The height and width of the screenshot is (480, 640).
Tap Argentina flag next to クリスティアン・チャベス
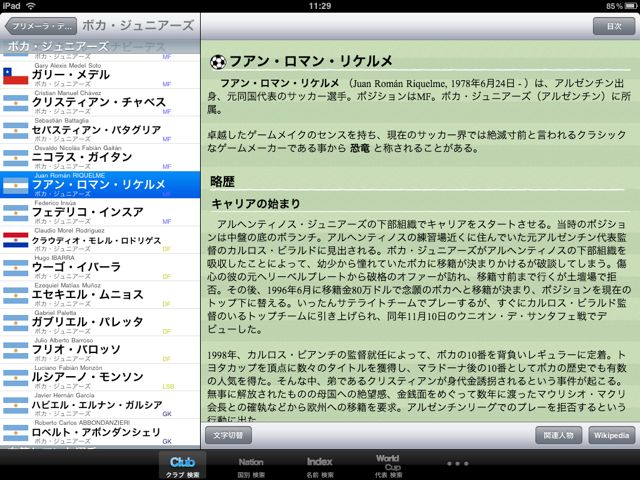tap(16, 103)
